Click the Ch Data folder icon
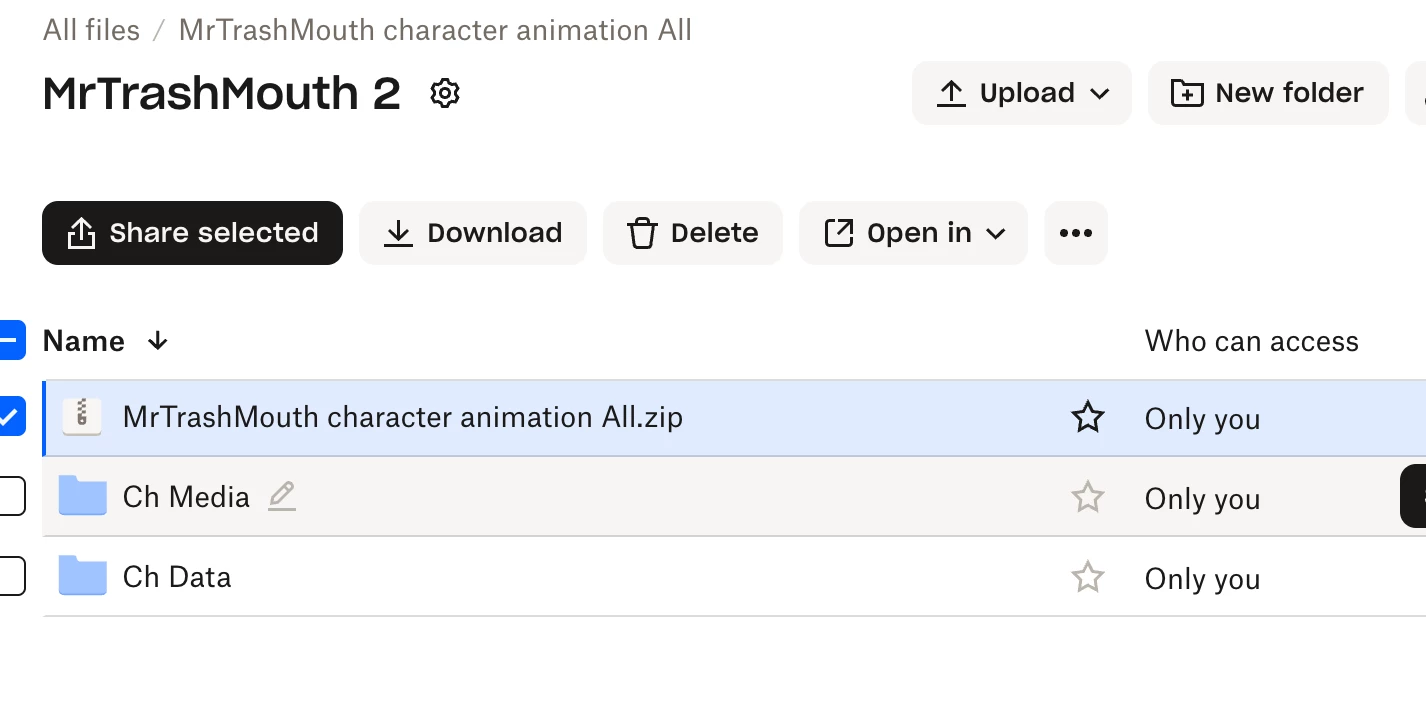 click(x=82, y=577)
